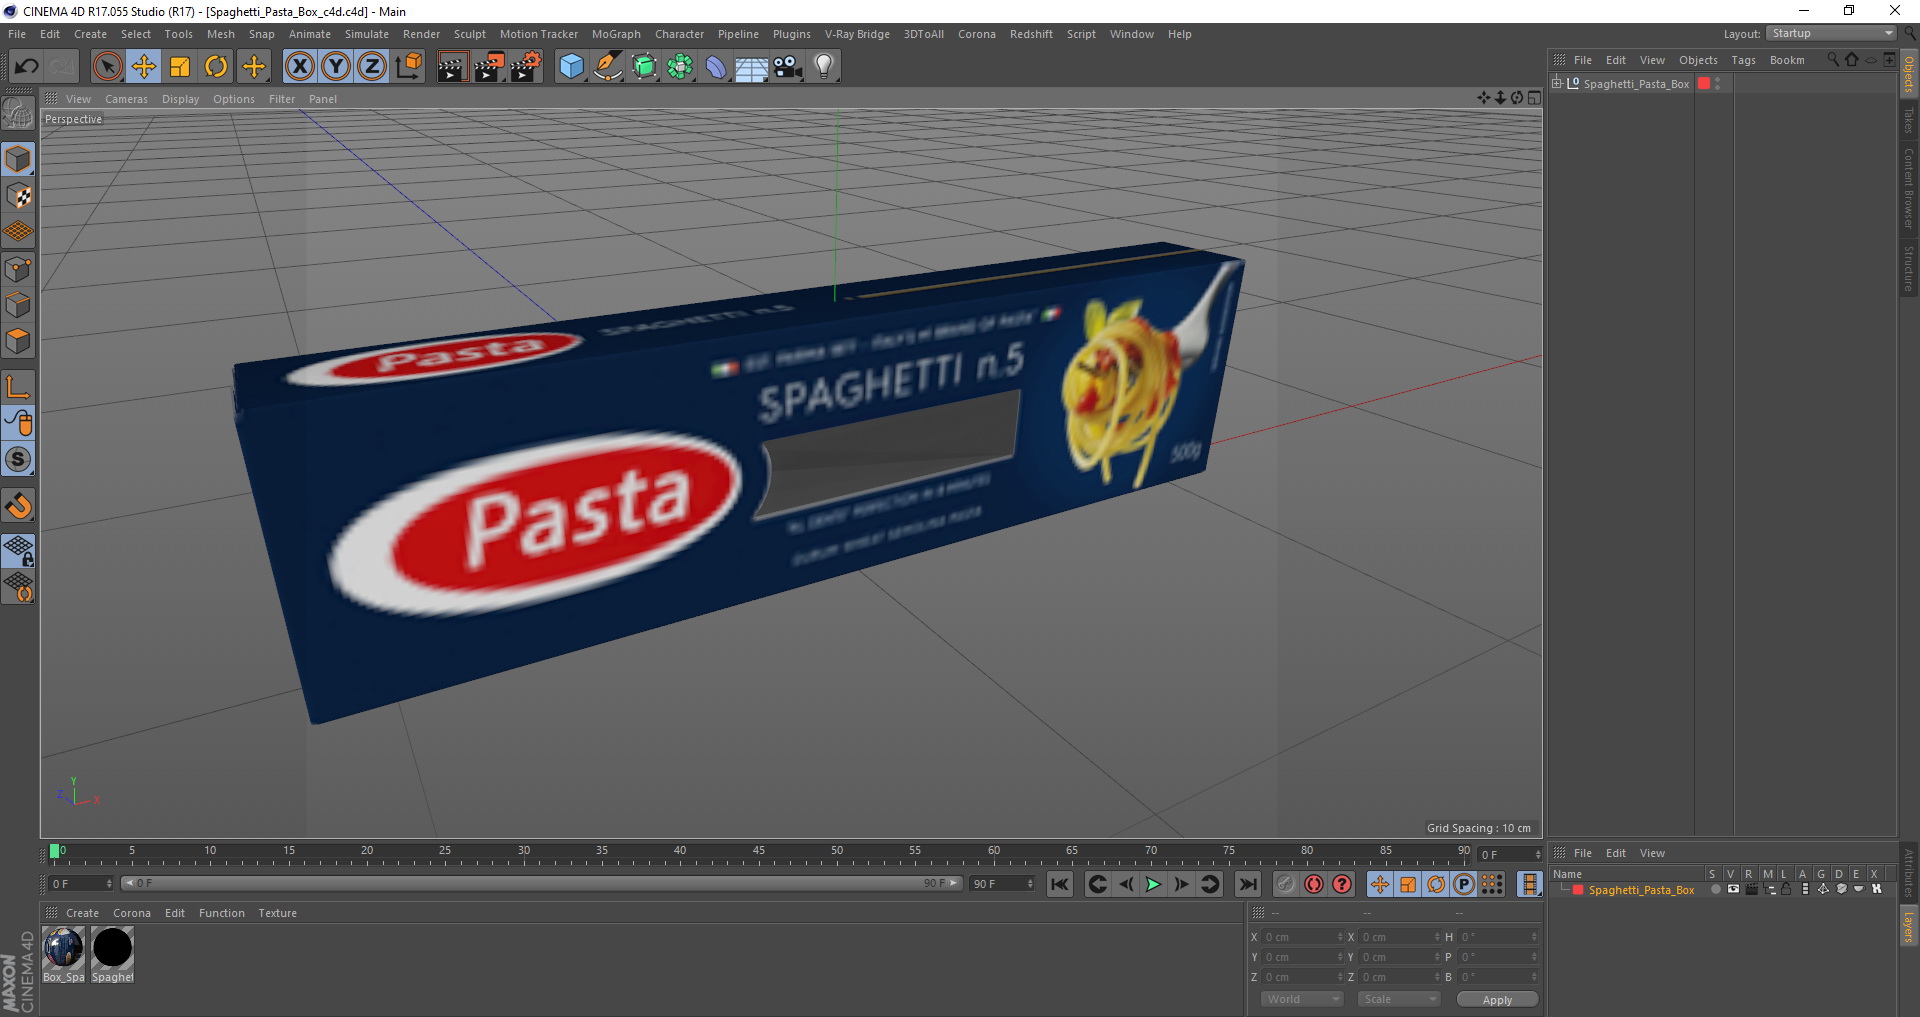
Task: Toggle coordinate system icon
Action: pos(408,66)
